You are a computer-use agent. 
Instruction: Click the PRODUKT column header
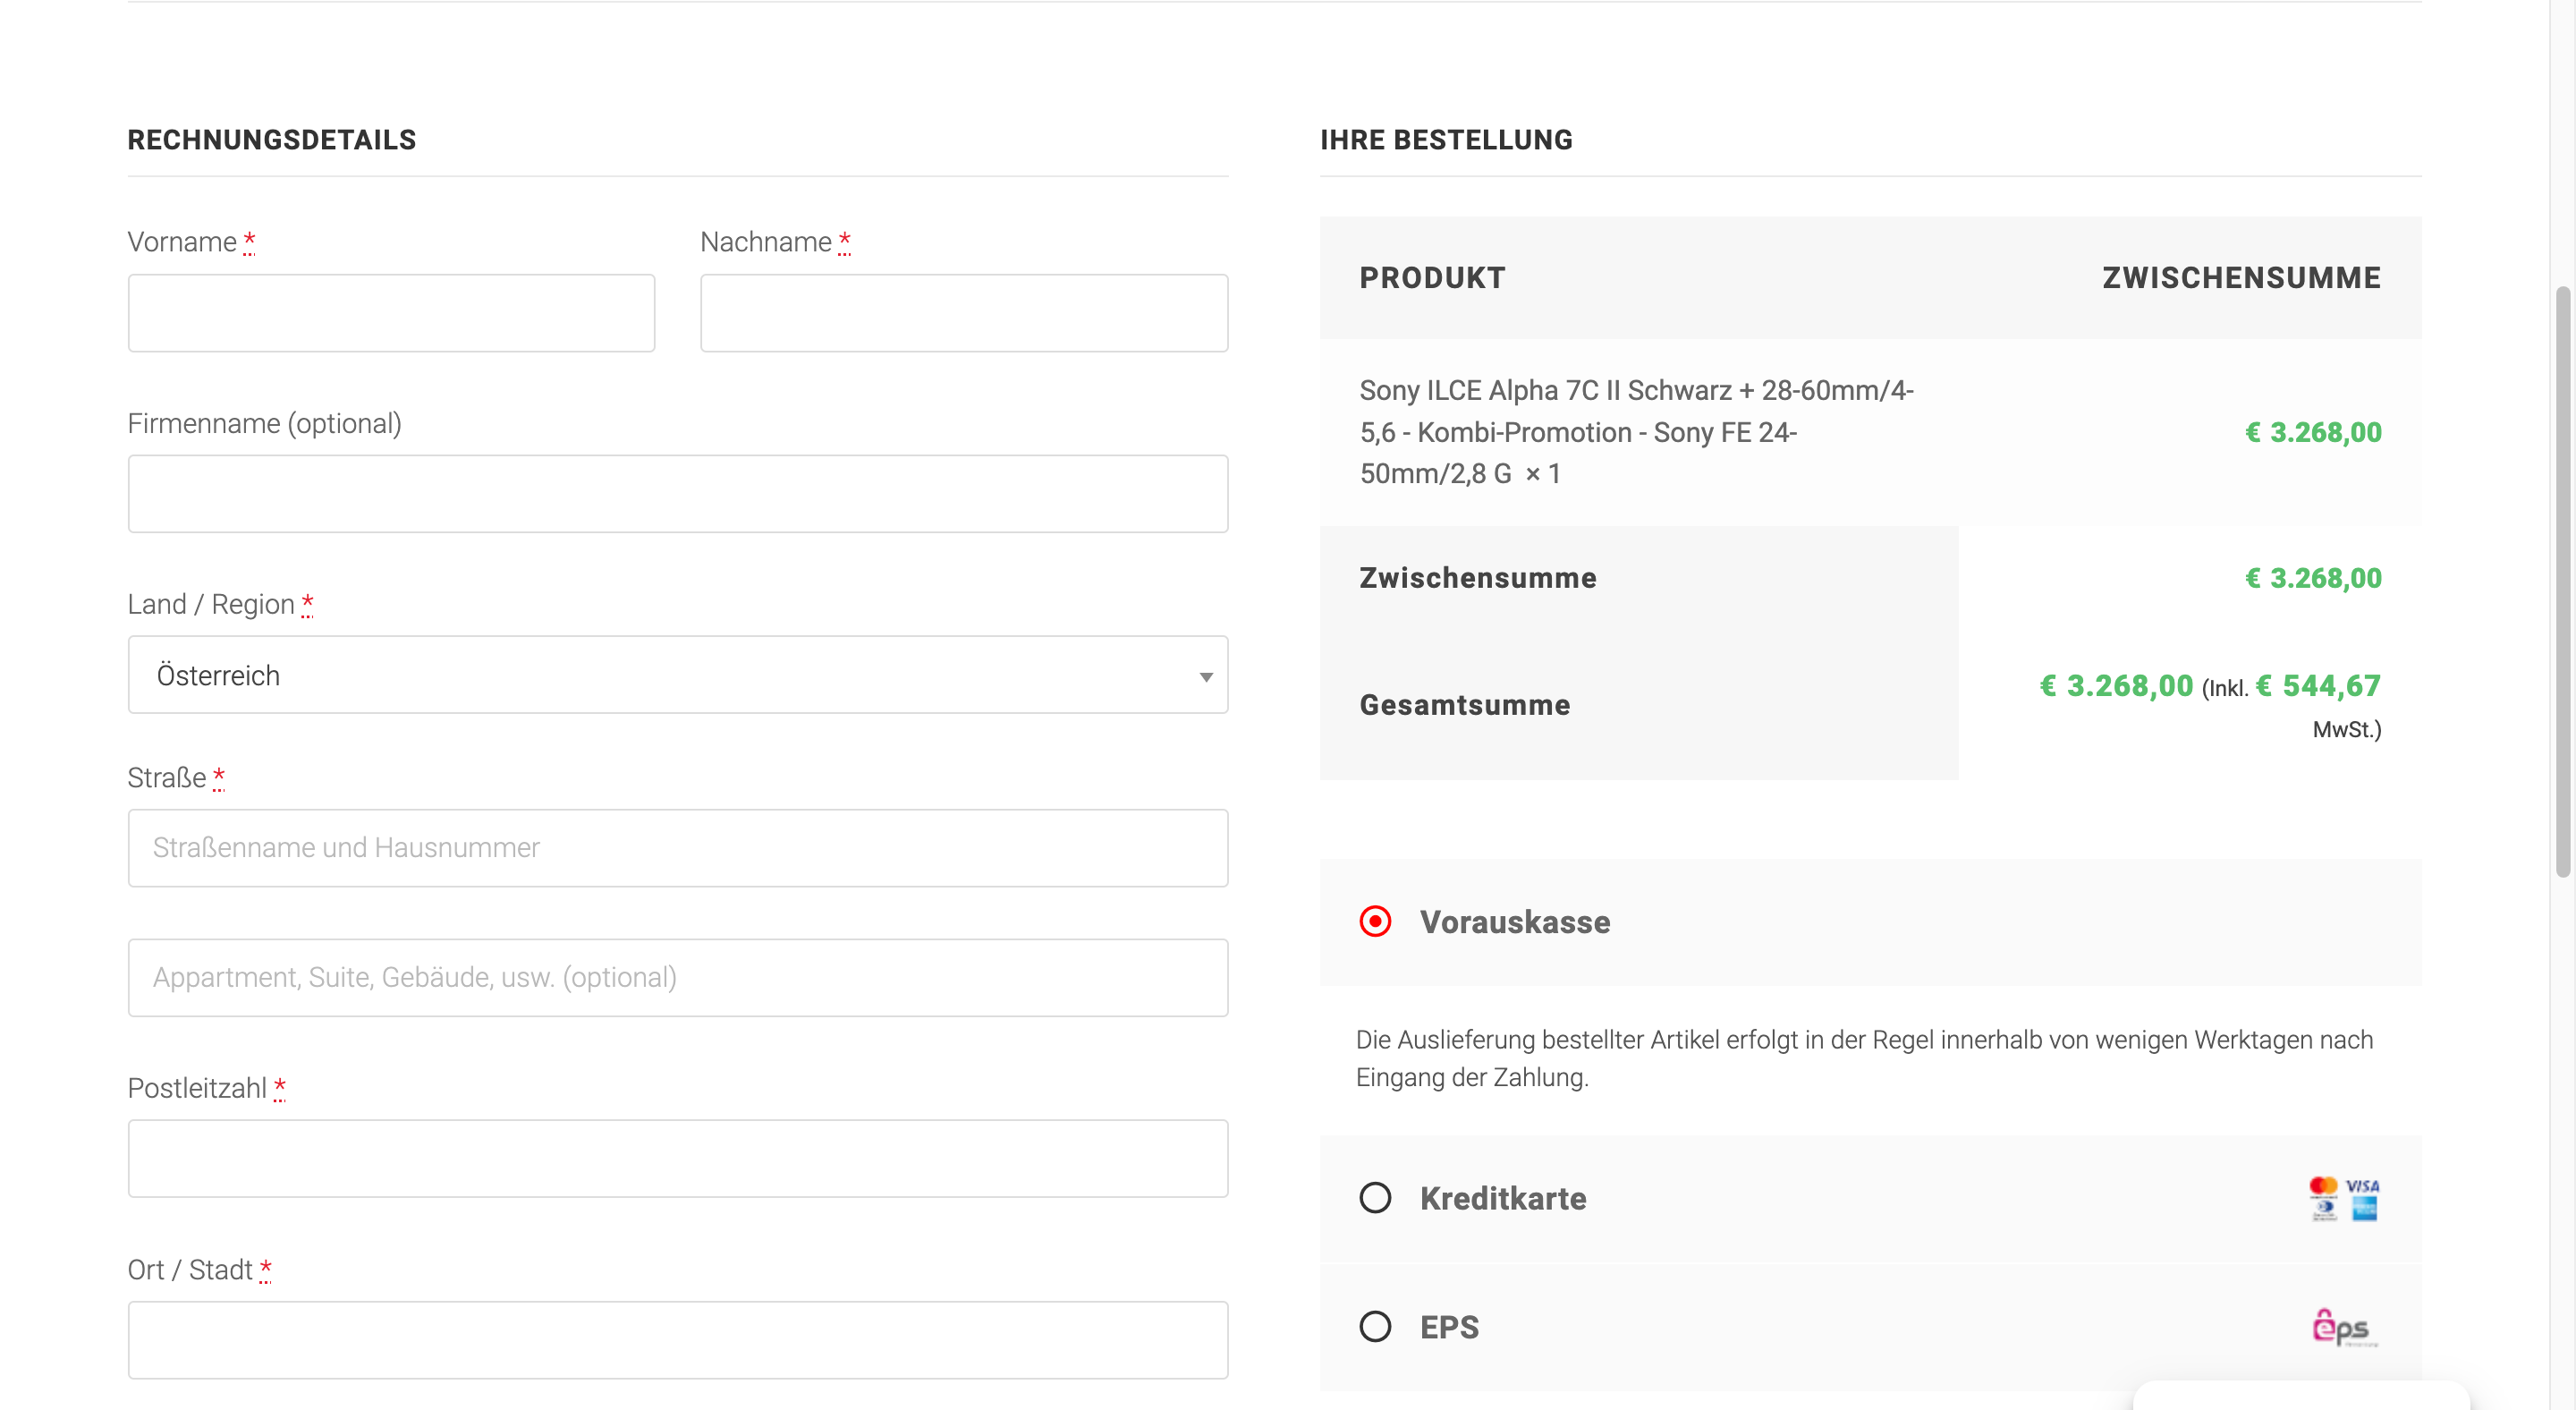[x=1432, y=278]
